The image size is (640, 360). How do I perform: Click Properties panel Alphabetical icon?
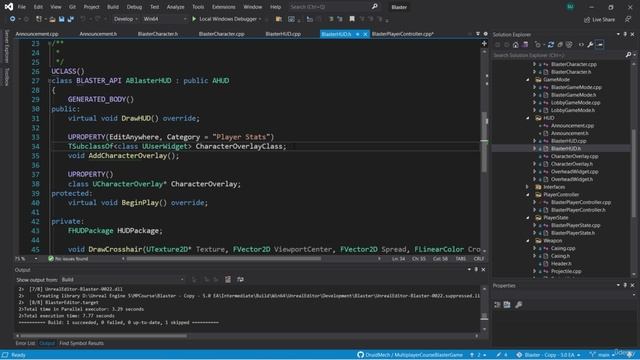click(x=507, y=304)
